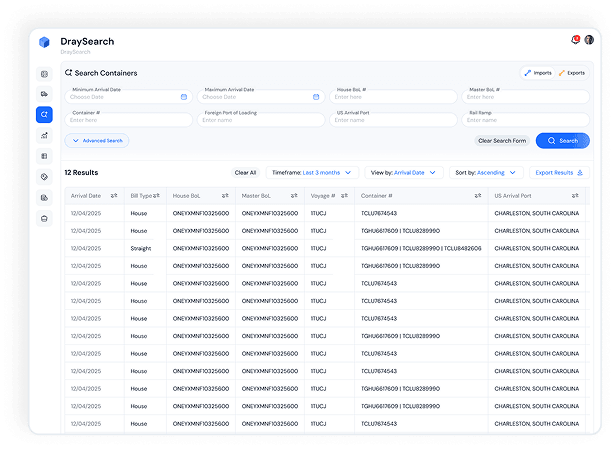
Task: Open calendar picker for Maximum Arrival Date
Action: click(316, 97)
